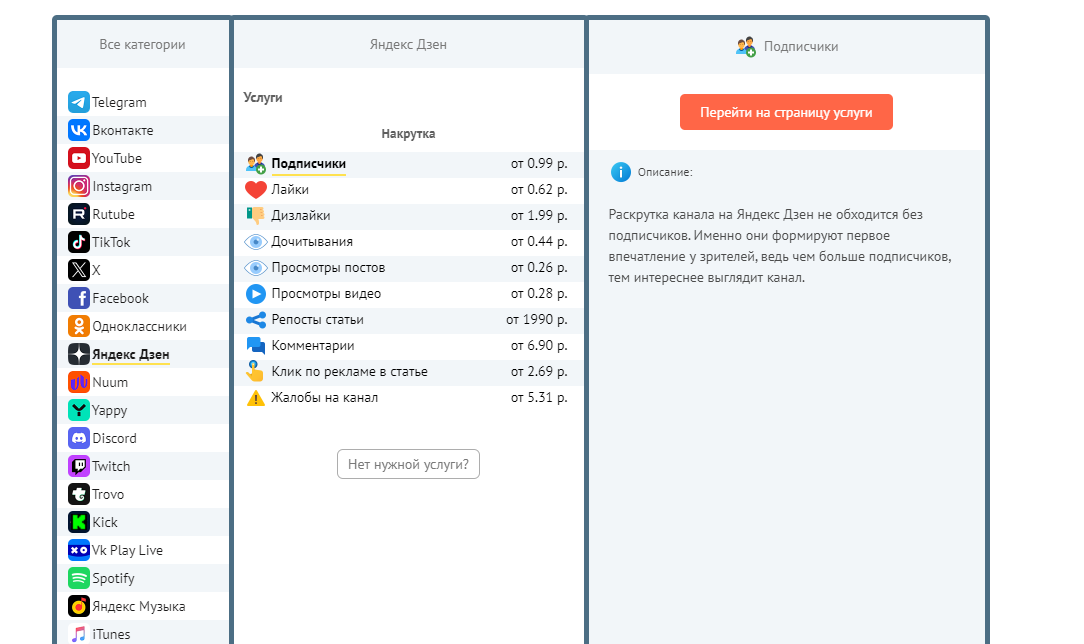This screenshot has width=1084, height=644.
Task: Click the Yappy logo icon
Action: click(x=79, y=410)
